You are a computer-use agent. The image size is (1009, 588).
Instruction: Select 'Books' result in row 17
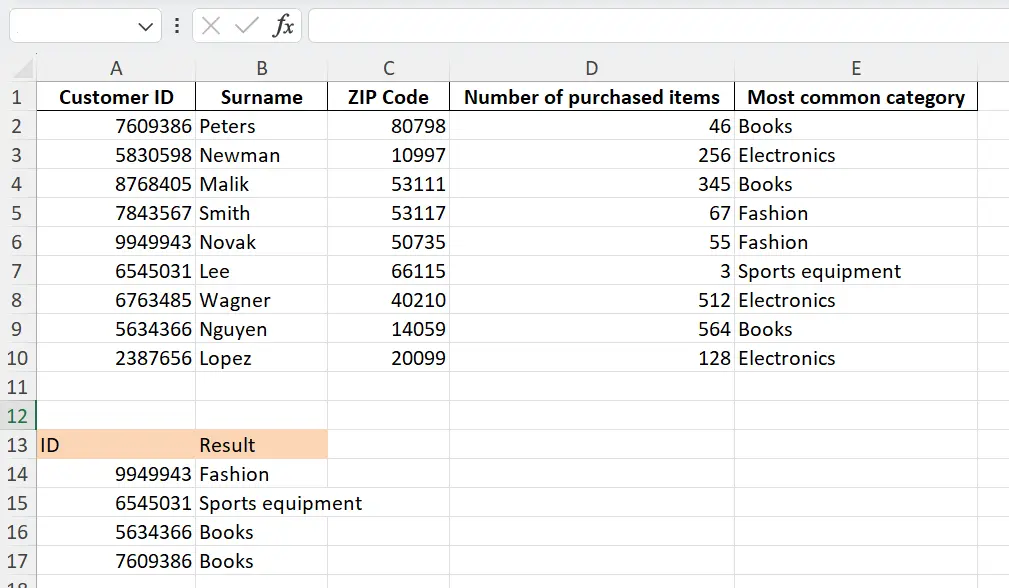(x=261, y=560)
